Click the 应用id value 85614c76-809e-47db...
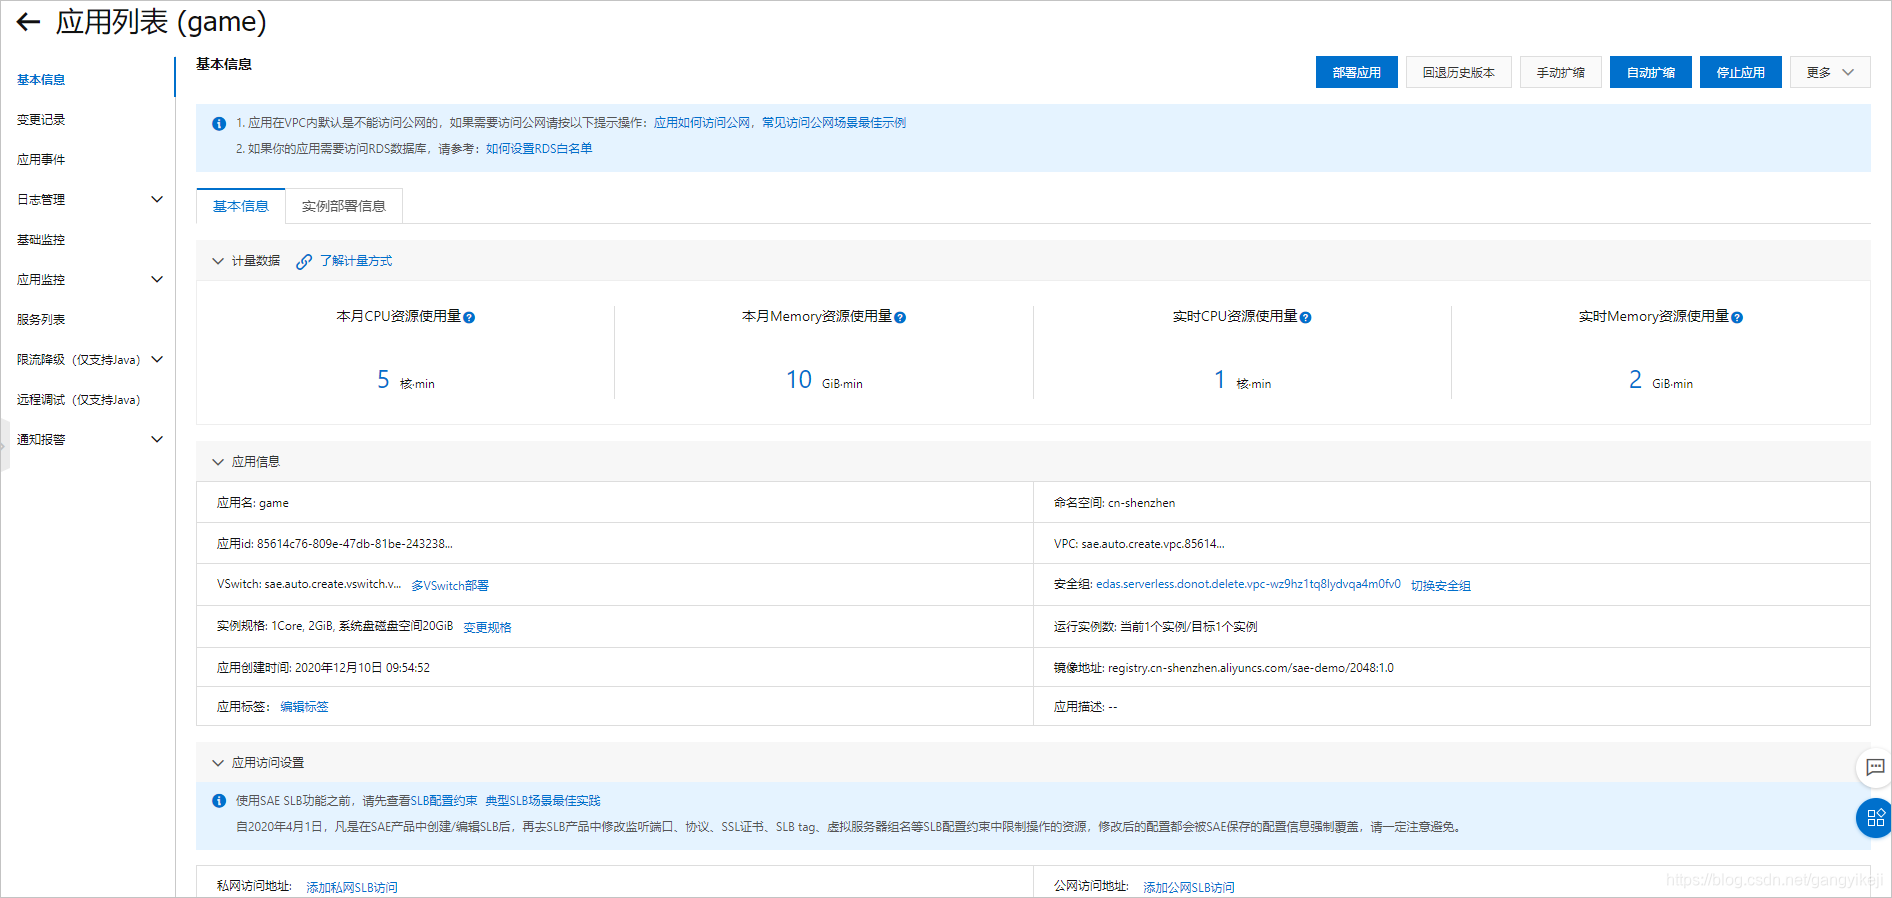The width and height of the screenshot is (1892, 898). (x=354, y=544)
